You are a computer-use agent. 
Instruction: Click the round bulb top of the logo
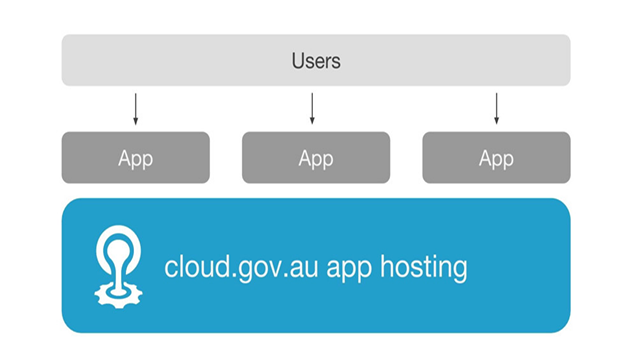tap(118, 248)
